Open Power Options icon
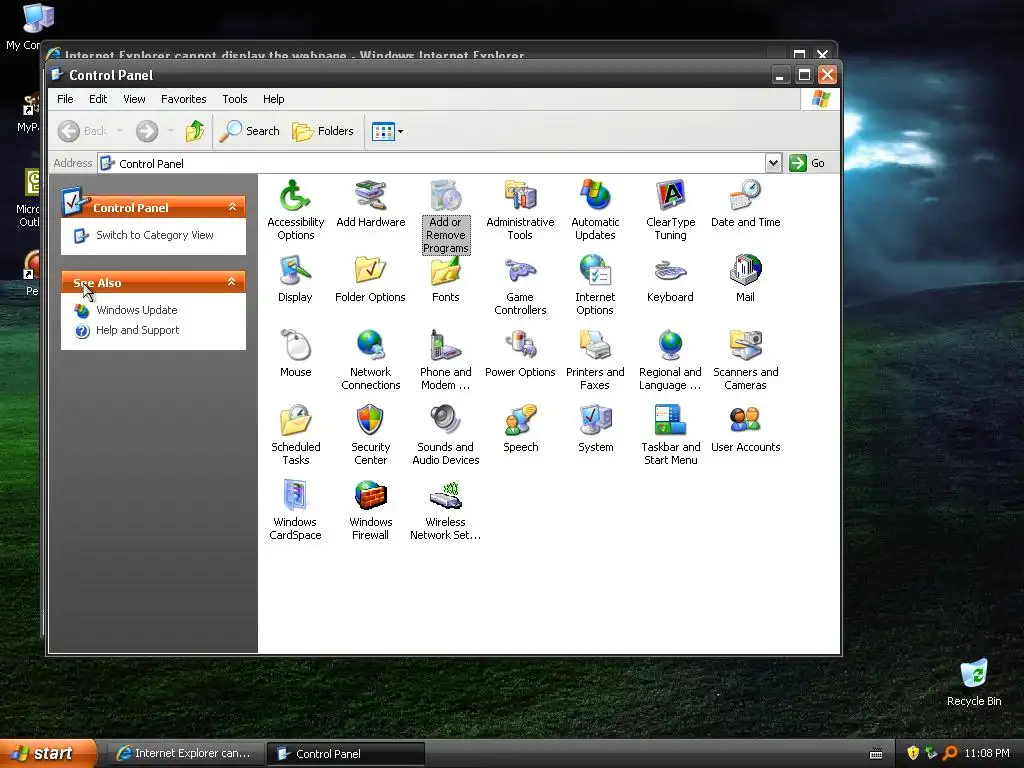Image resolution: width=1024 pixels, height=768 pixels. pos(520,345)
